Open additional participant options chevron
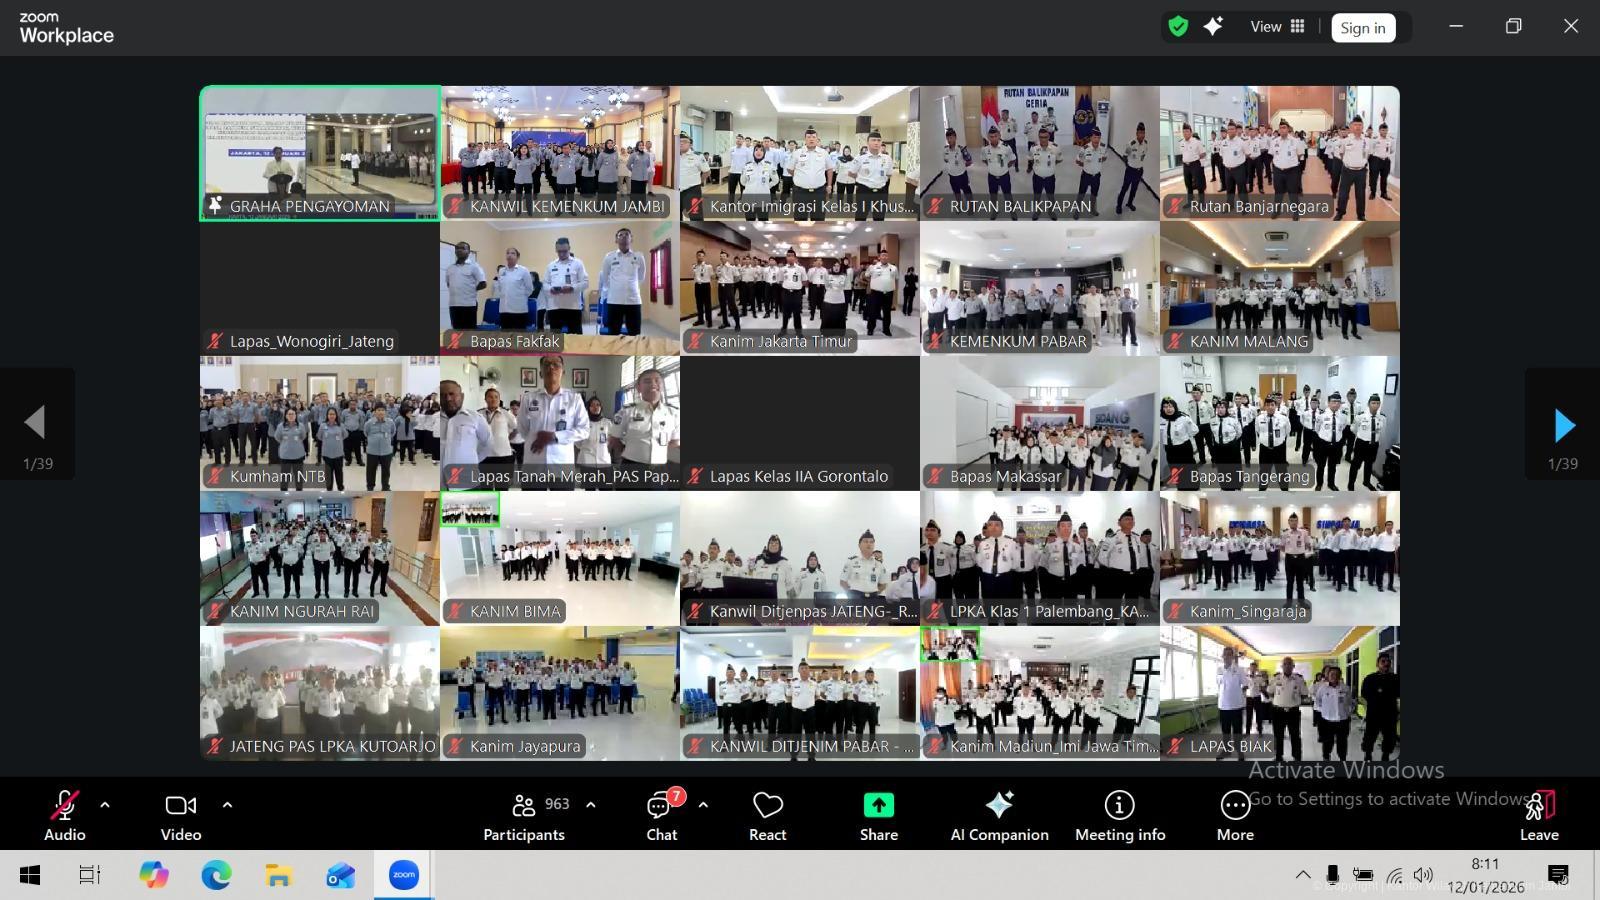The height and width of the screenshot is (900, 1600). tap(589, 803)
